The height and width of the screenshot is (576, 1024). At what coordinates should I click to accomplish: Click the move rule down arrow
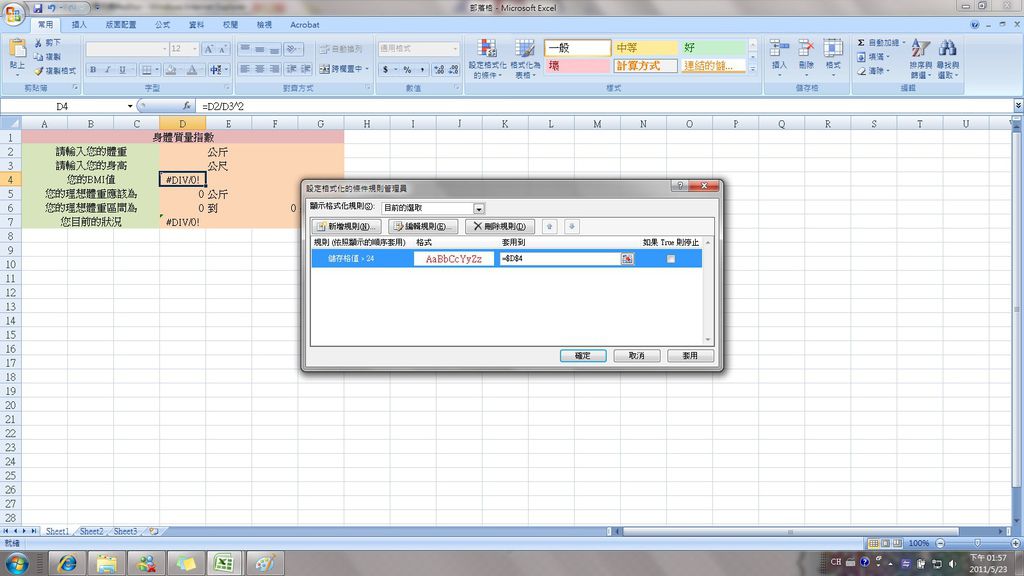[571, 227]
